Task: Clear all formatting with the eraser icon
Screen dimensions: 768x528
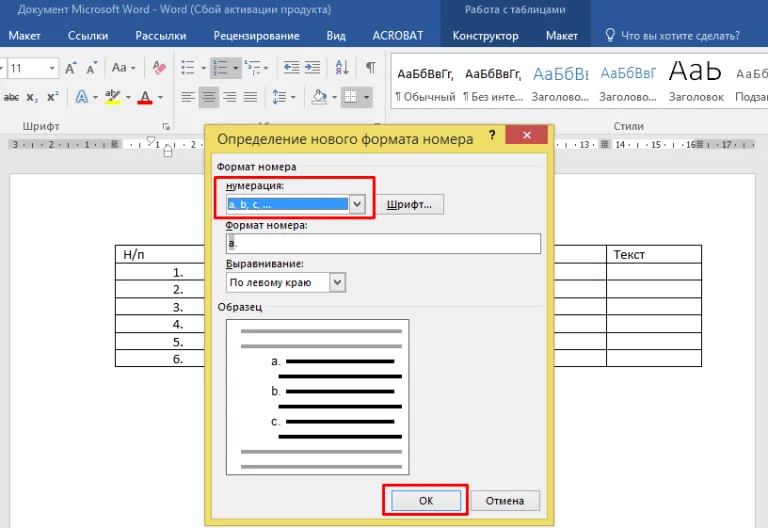Action: 159,68
